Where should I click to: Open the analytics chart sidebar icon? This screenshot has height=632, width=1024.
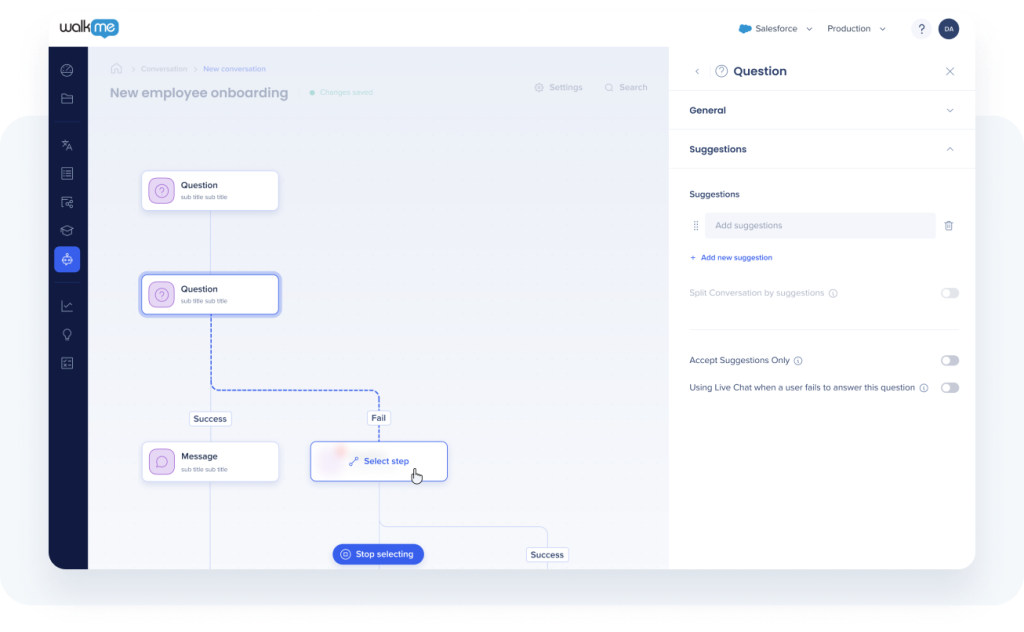click(67, 306)
